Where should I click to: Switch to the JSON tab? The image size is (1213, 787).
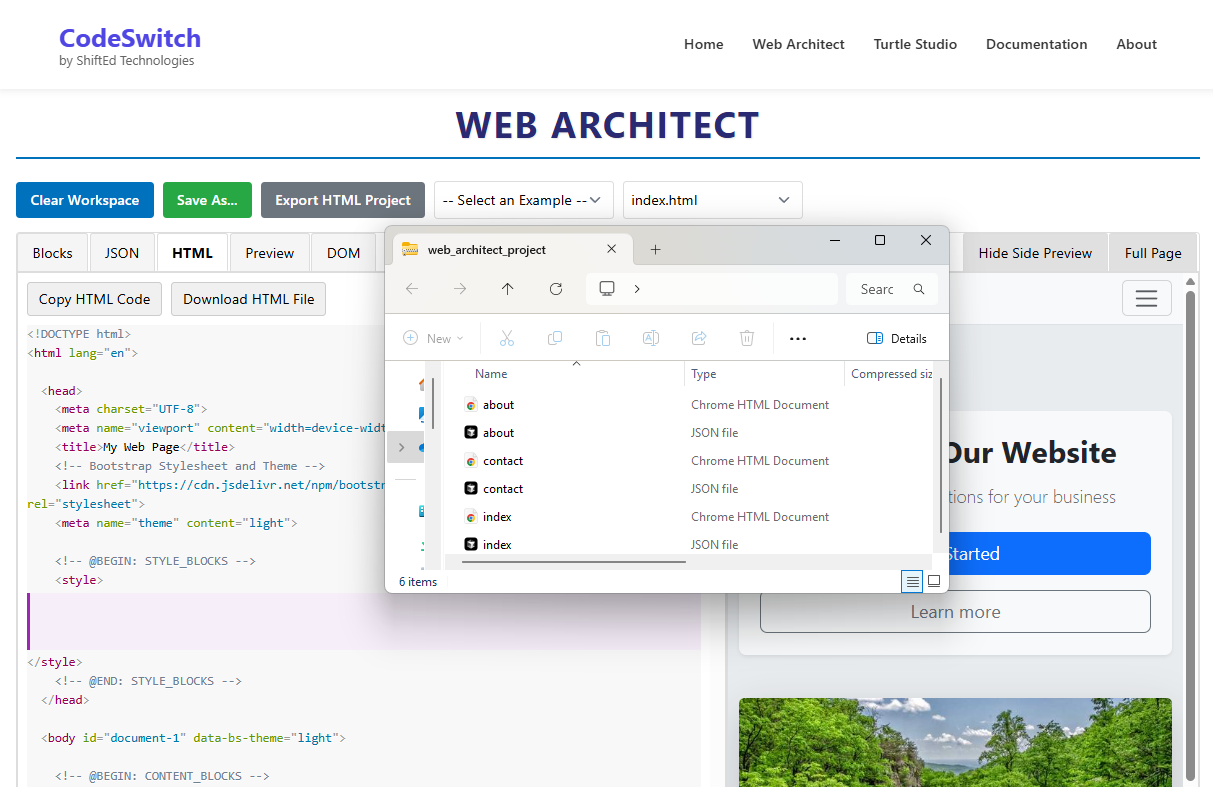[x=122, y=253]
